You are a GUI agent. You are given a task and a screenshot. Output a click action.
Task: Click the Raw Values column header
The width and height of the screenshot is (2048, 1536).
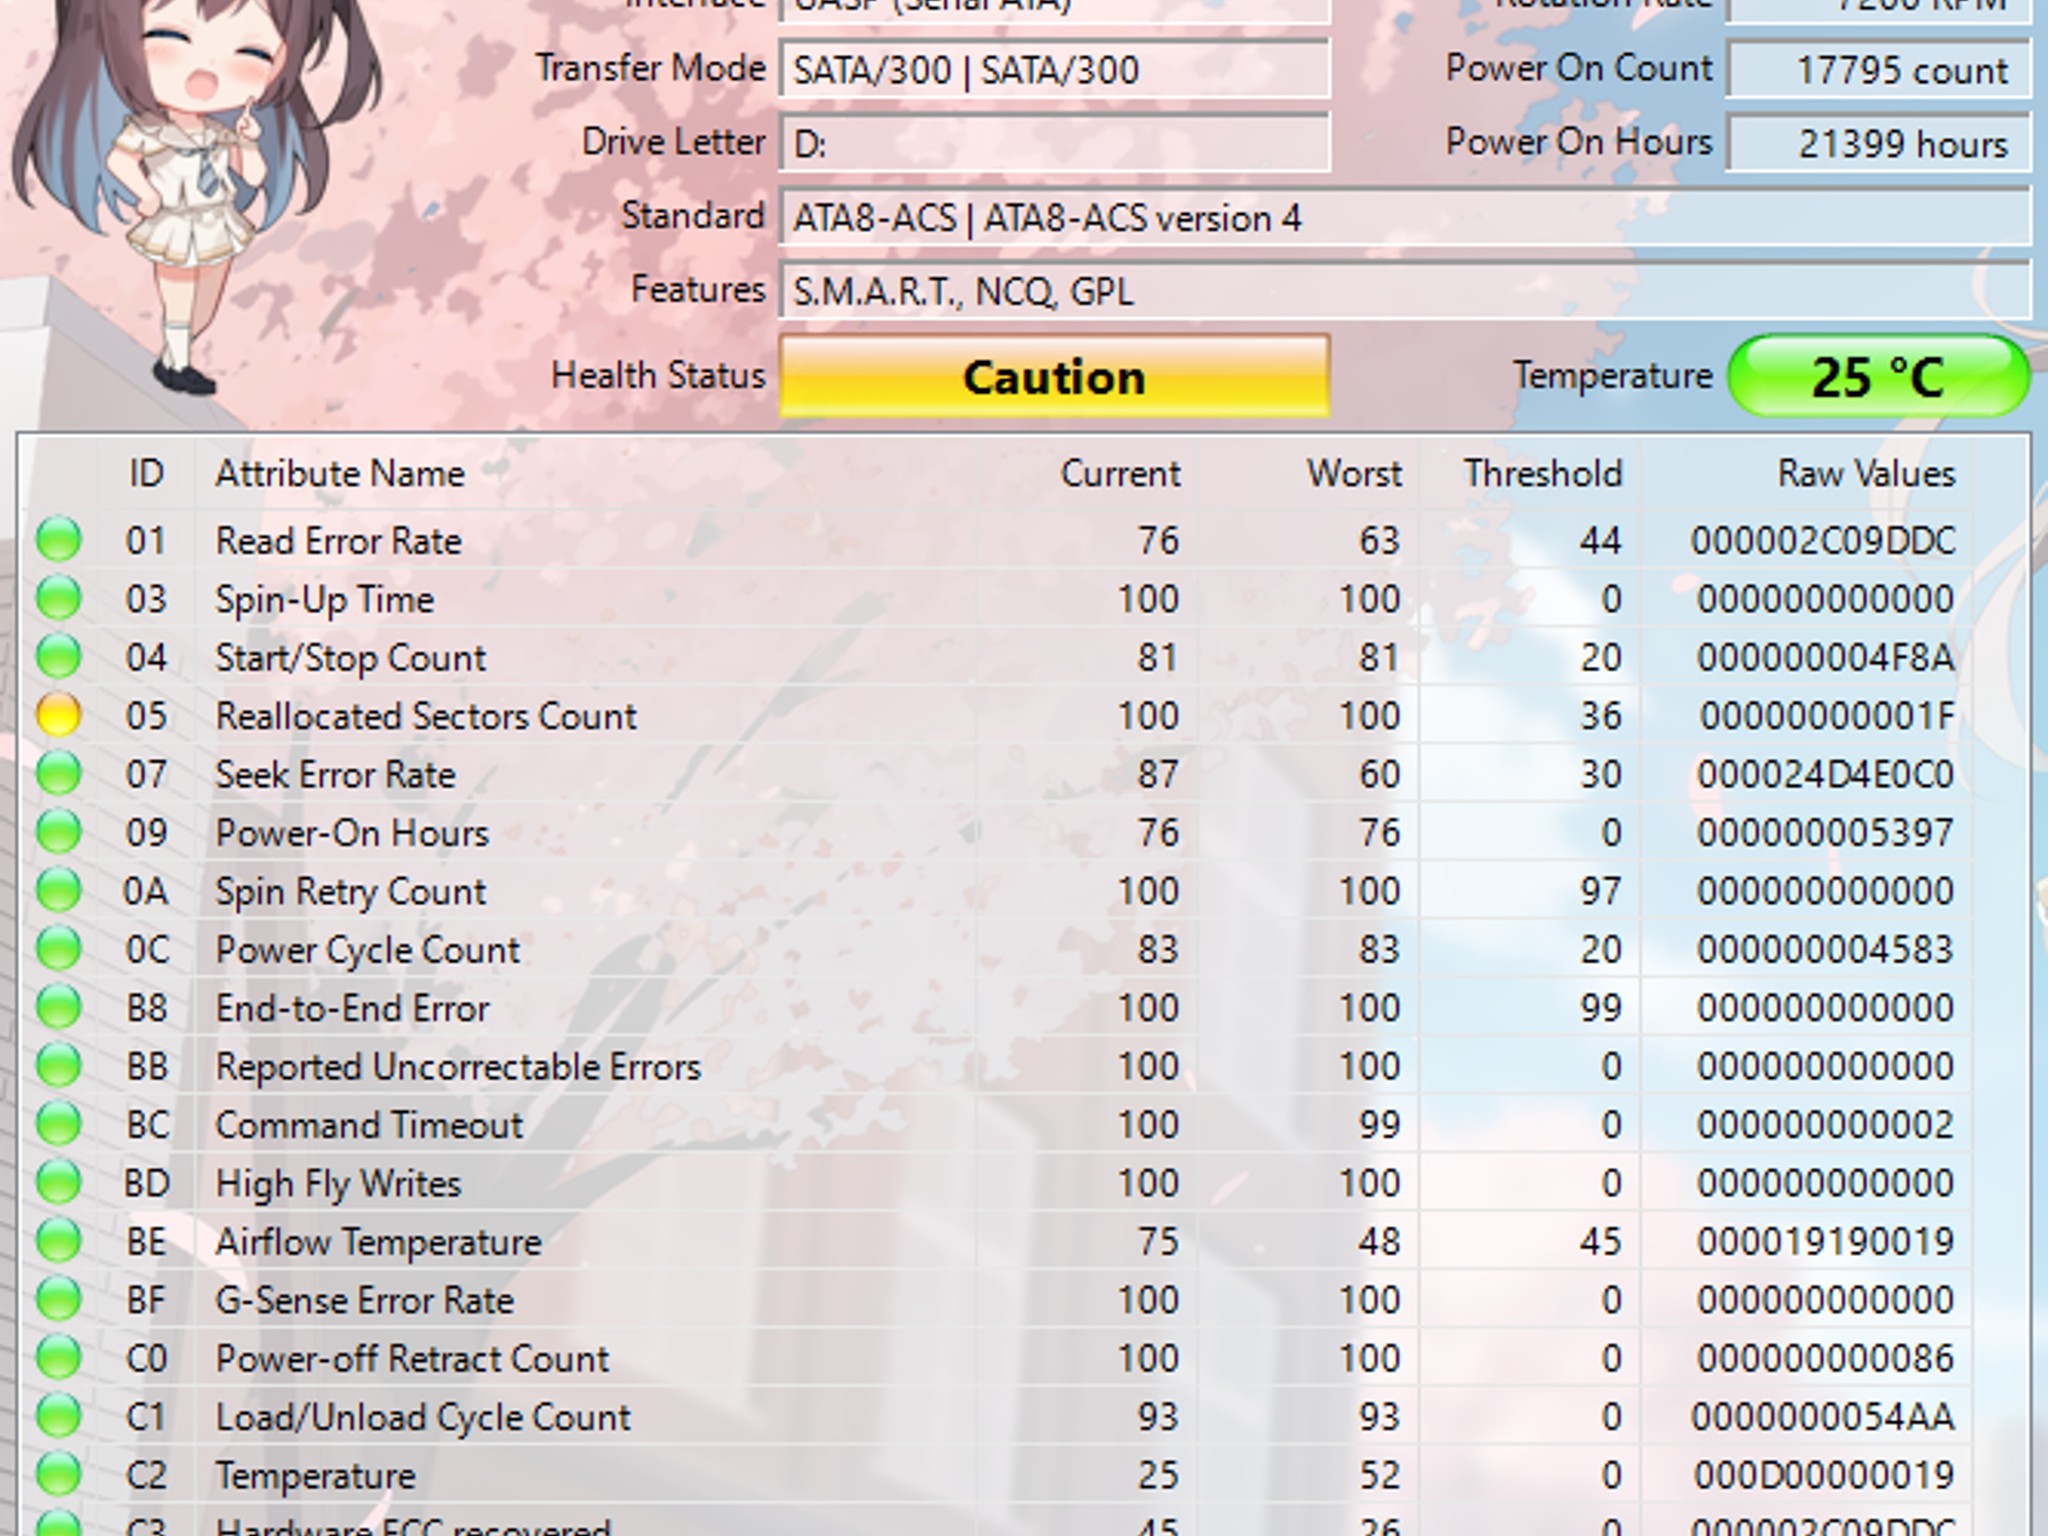click(1866, 473)
